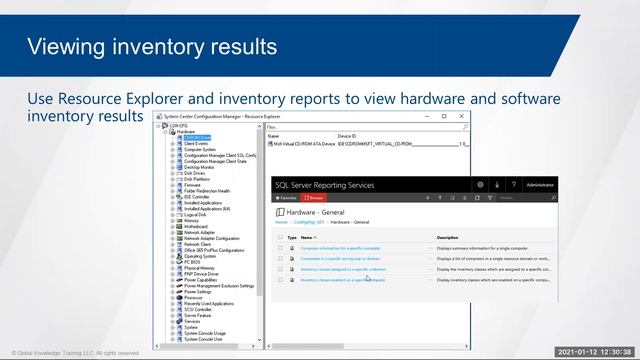
Task: Click the upload arrow icon in SSRS toolbar
Action: point(440,198)
